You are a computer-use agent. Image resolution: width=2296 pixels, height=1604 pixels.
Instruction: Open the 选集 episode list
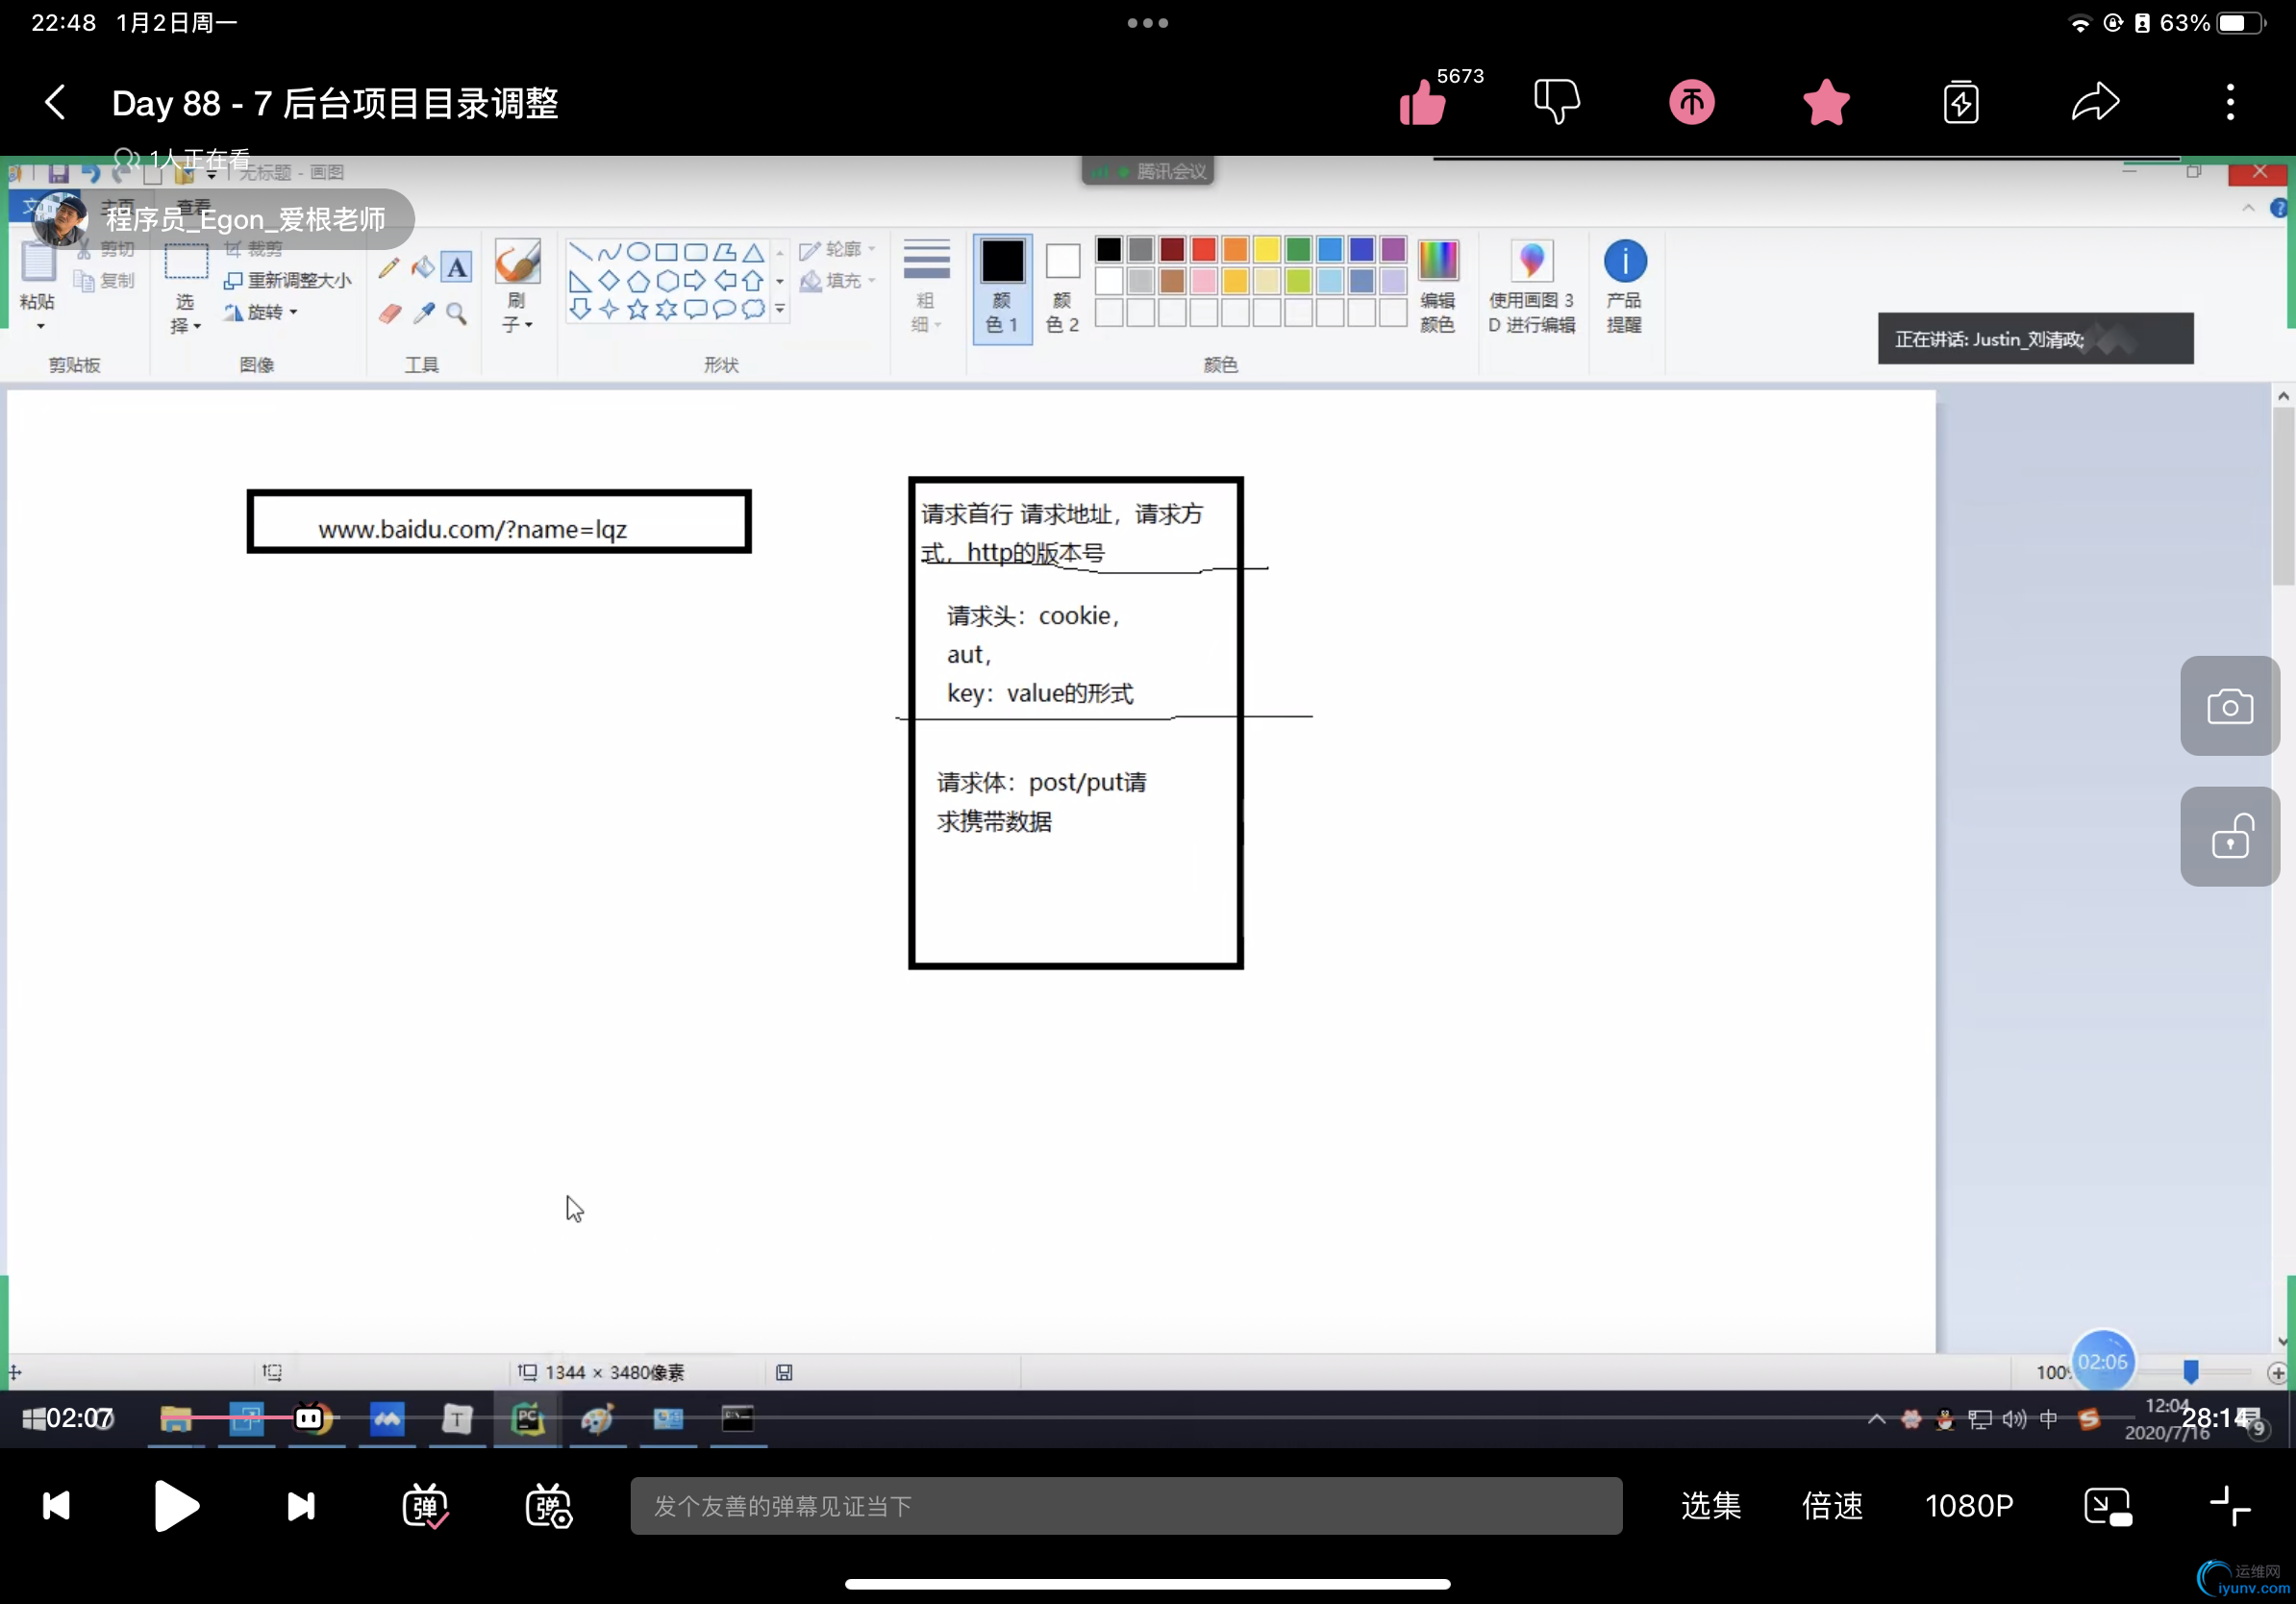click(x=1711, y=1506)
